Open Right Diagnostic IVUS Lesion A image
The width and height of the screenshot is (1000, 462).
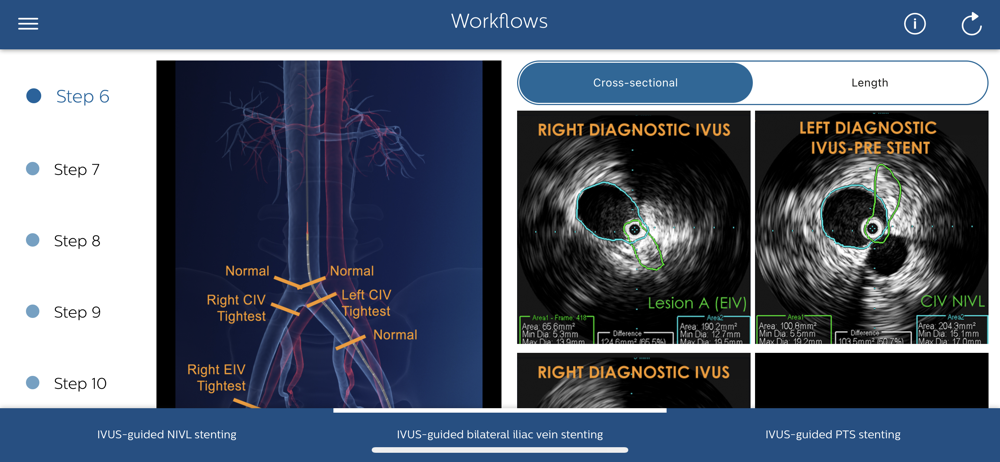633,227
